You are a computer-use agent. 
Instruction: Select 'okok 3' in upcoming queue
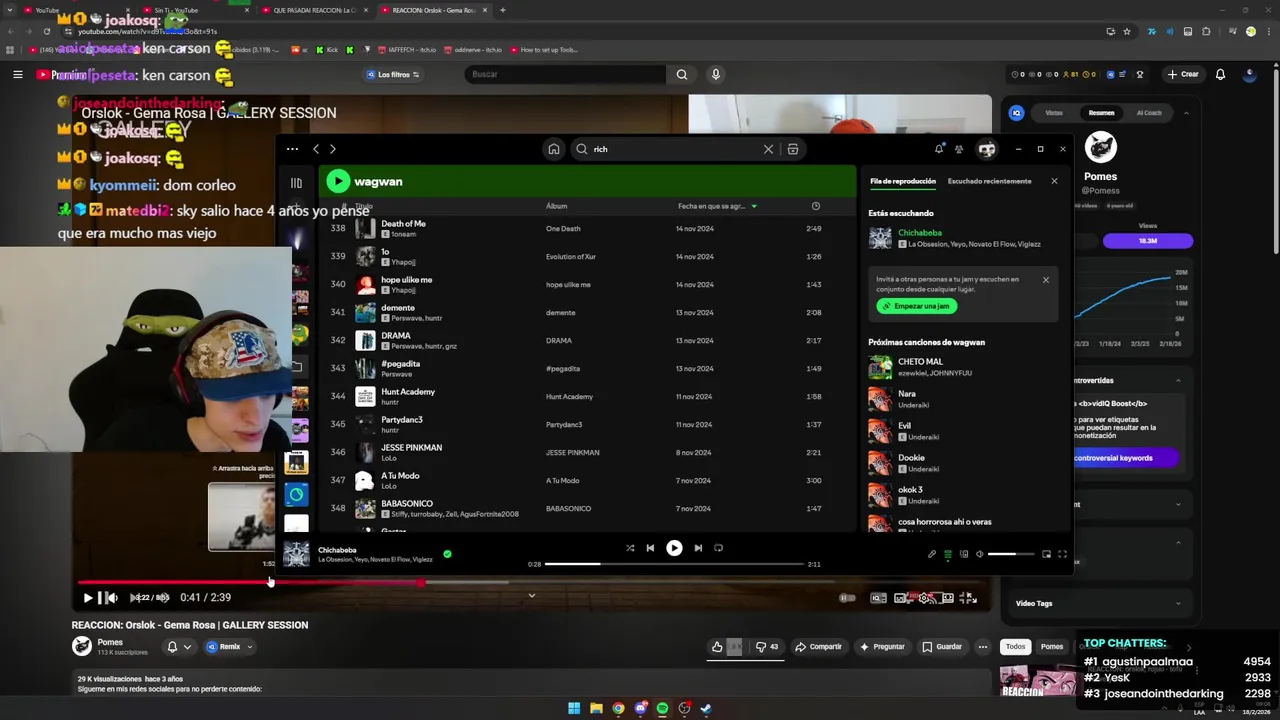coord(962,495)
